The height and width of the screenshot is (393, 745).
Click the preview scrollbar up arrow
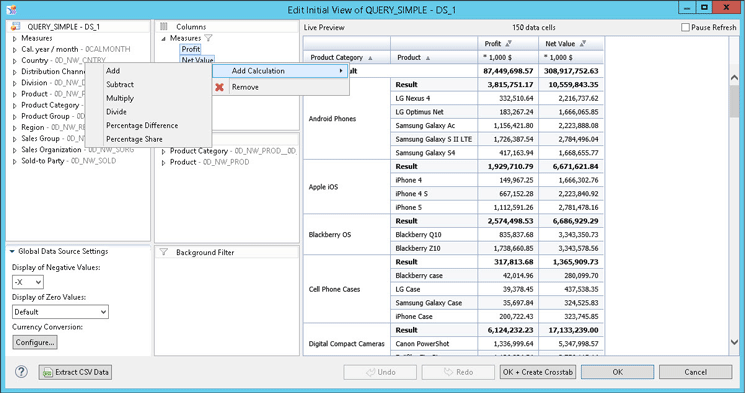coord(734,77)
